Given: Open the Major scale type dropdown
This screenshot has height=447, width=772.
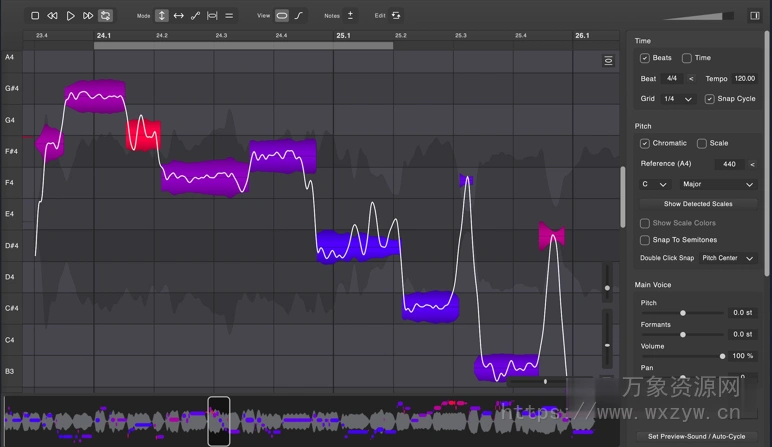Looking at the screenshot, I should pyautogui.click(x=718, y=184).
